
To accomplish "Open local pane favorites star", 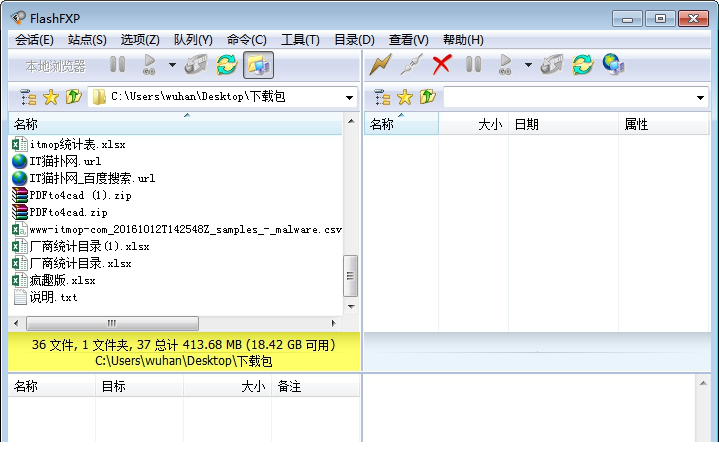I will pyautogui.click(x=51, y=97).
